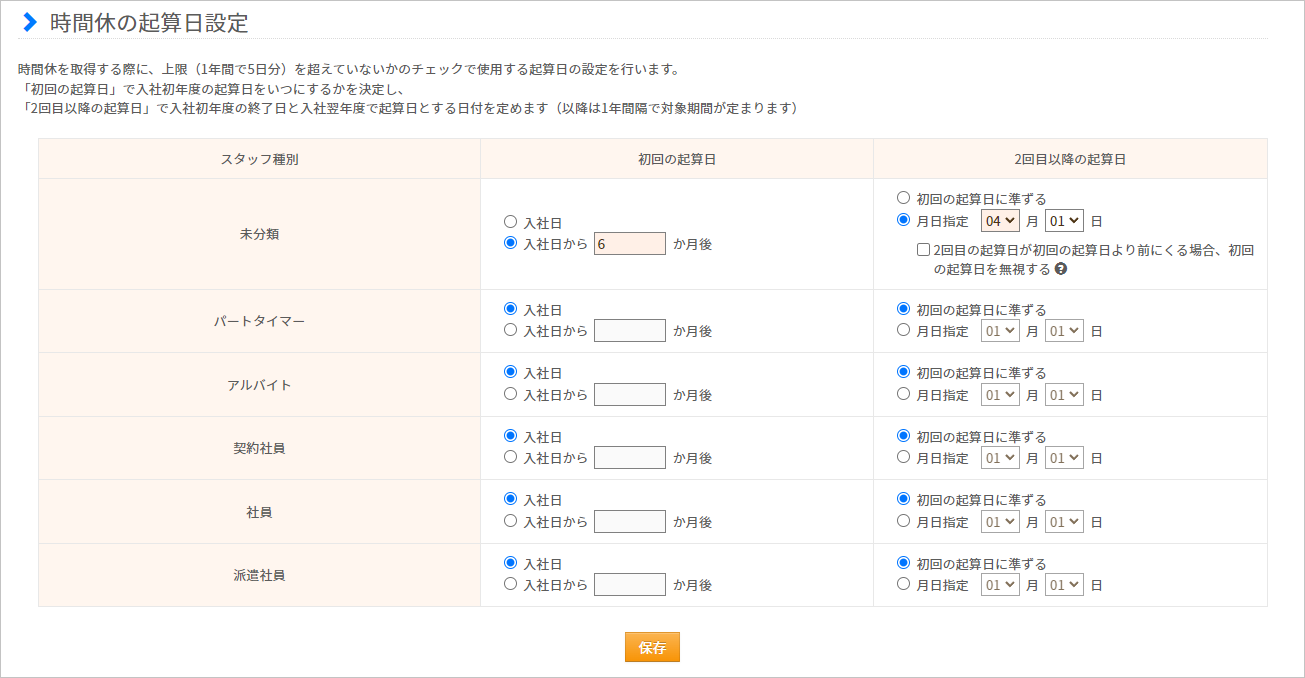The height and width of the screenshot is (678, 1305).
Task: Open the day dropdown for 未分類
Action: [x=1064, y=220]
